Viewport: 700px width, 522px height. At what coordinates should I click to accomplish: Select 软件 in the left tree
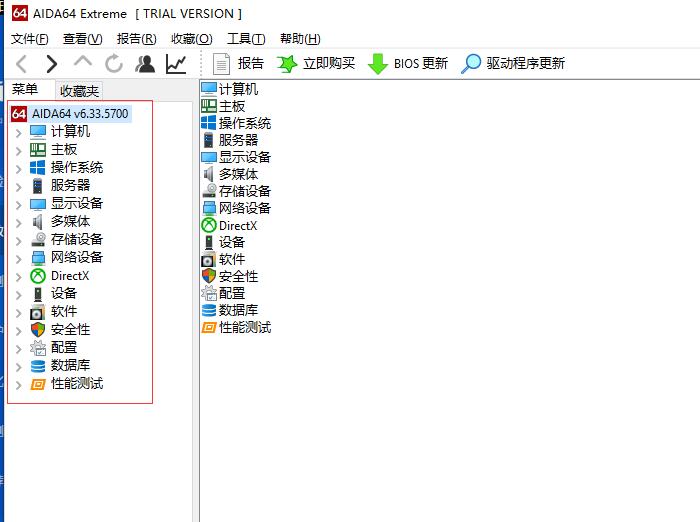pos(63,311)
